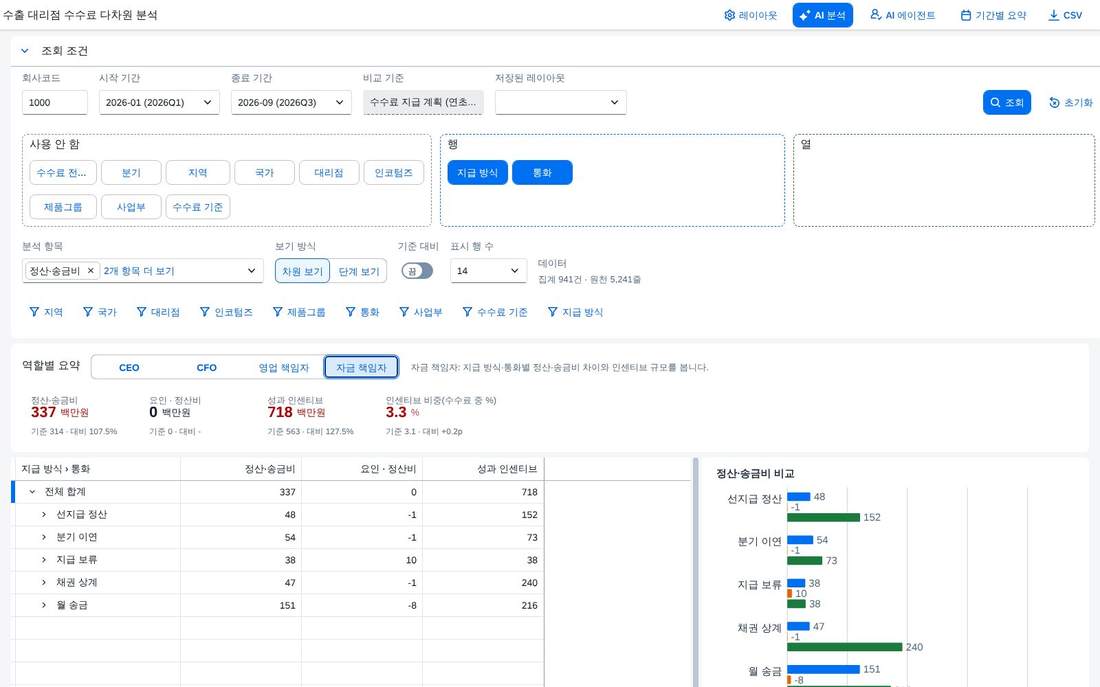Open the 시작 기간 dropdown
This screenshot has height=687, width=1100.
[x=159, y=102]
